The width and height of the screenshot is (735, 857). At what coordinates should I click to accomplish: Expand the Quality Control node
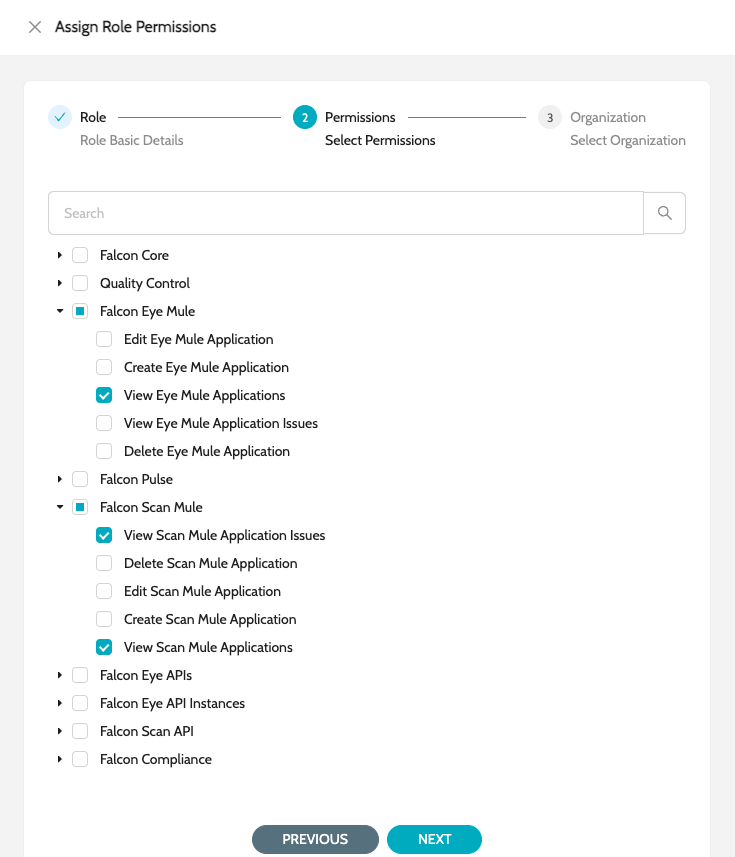[x=60, y=283]
